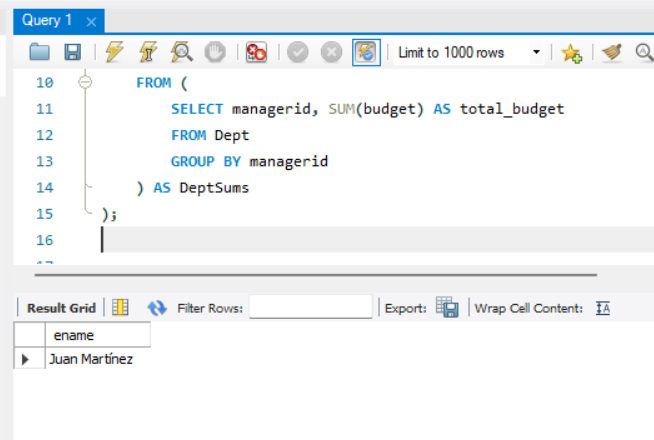Refresh the result grid data
Image resolution: width=654 pixels, height=440 pixels.
tap(157, 308)
